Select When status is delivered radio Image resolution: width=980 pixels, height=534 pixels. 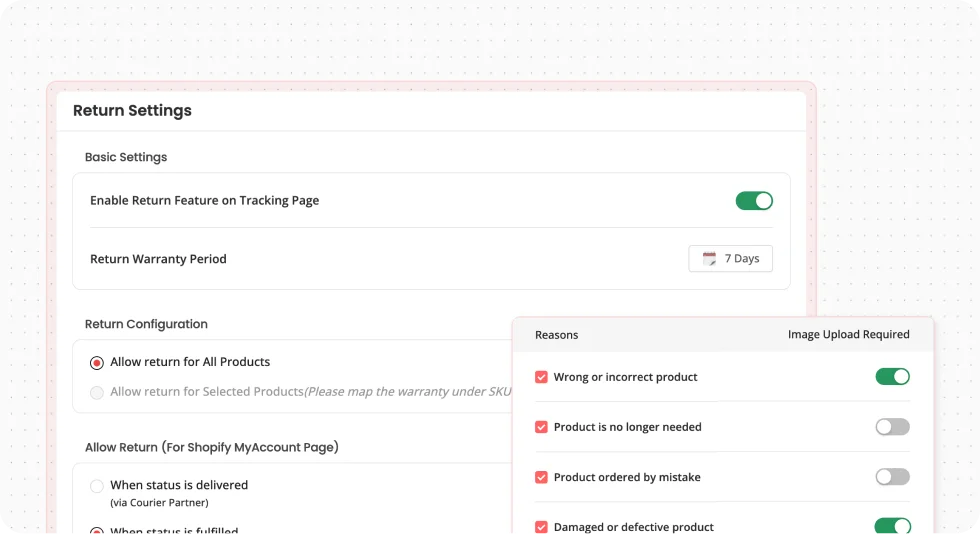97,486
